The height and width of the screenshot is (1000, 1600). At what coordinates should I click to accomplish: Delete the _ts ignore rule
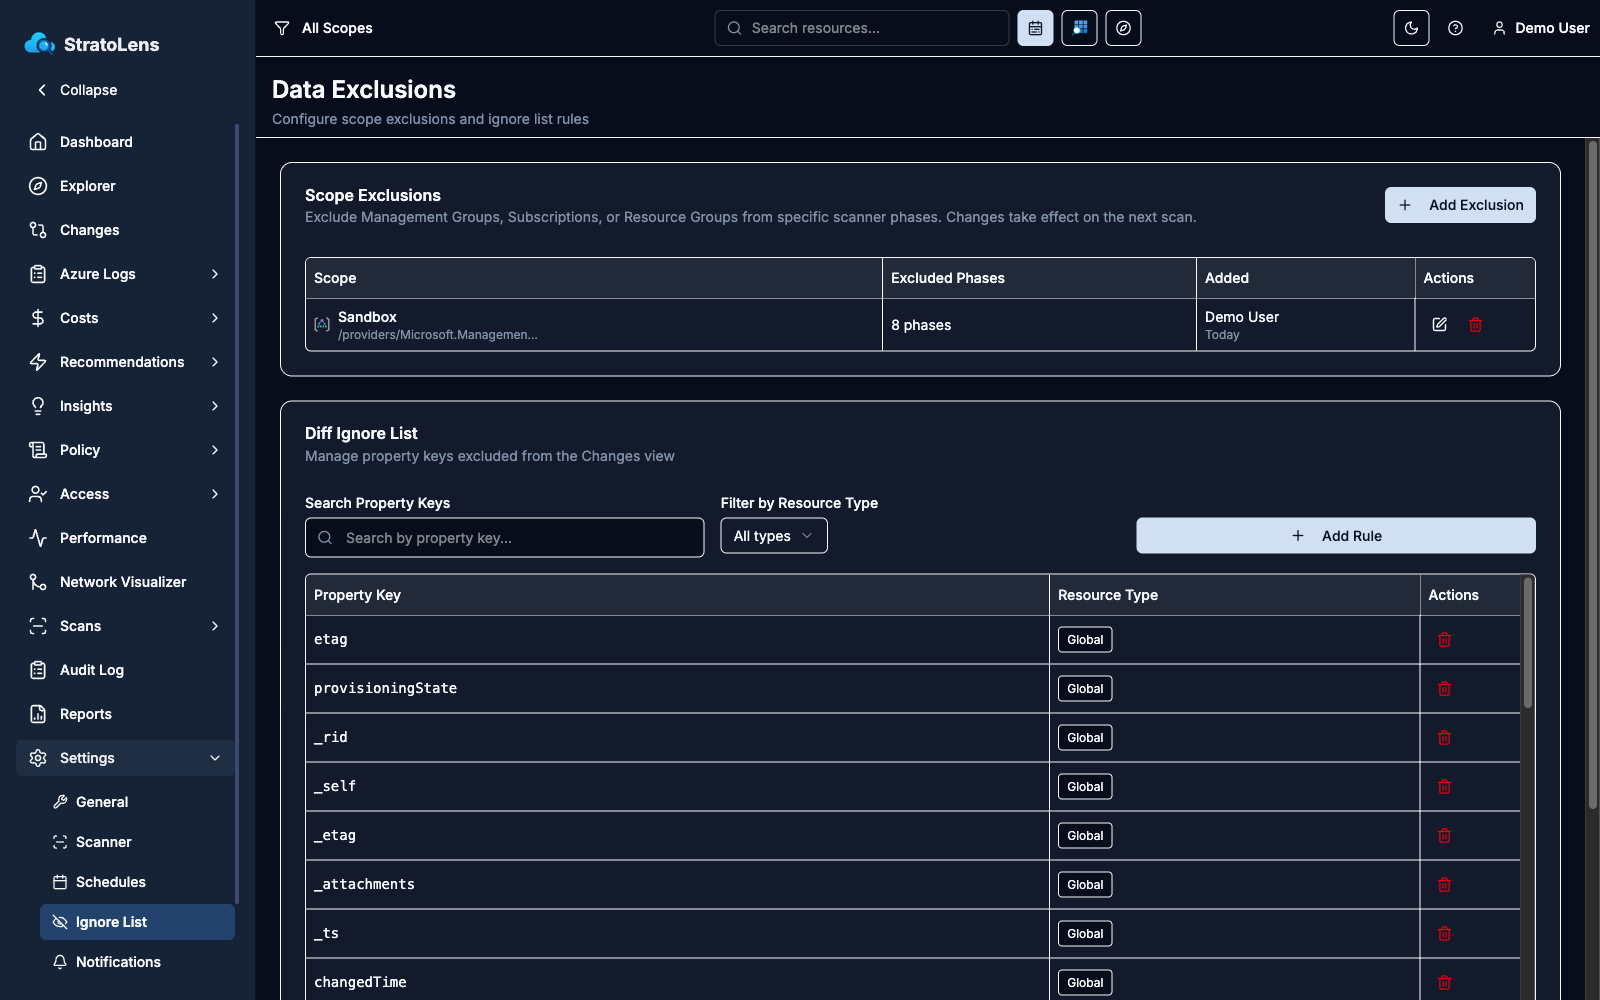(x=1444, y=934)
